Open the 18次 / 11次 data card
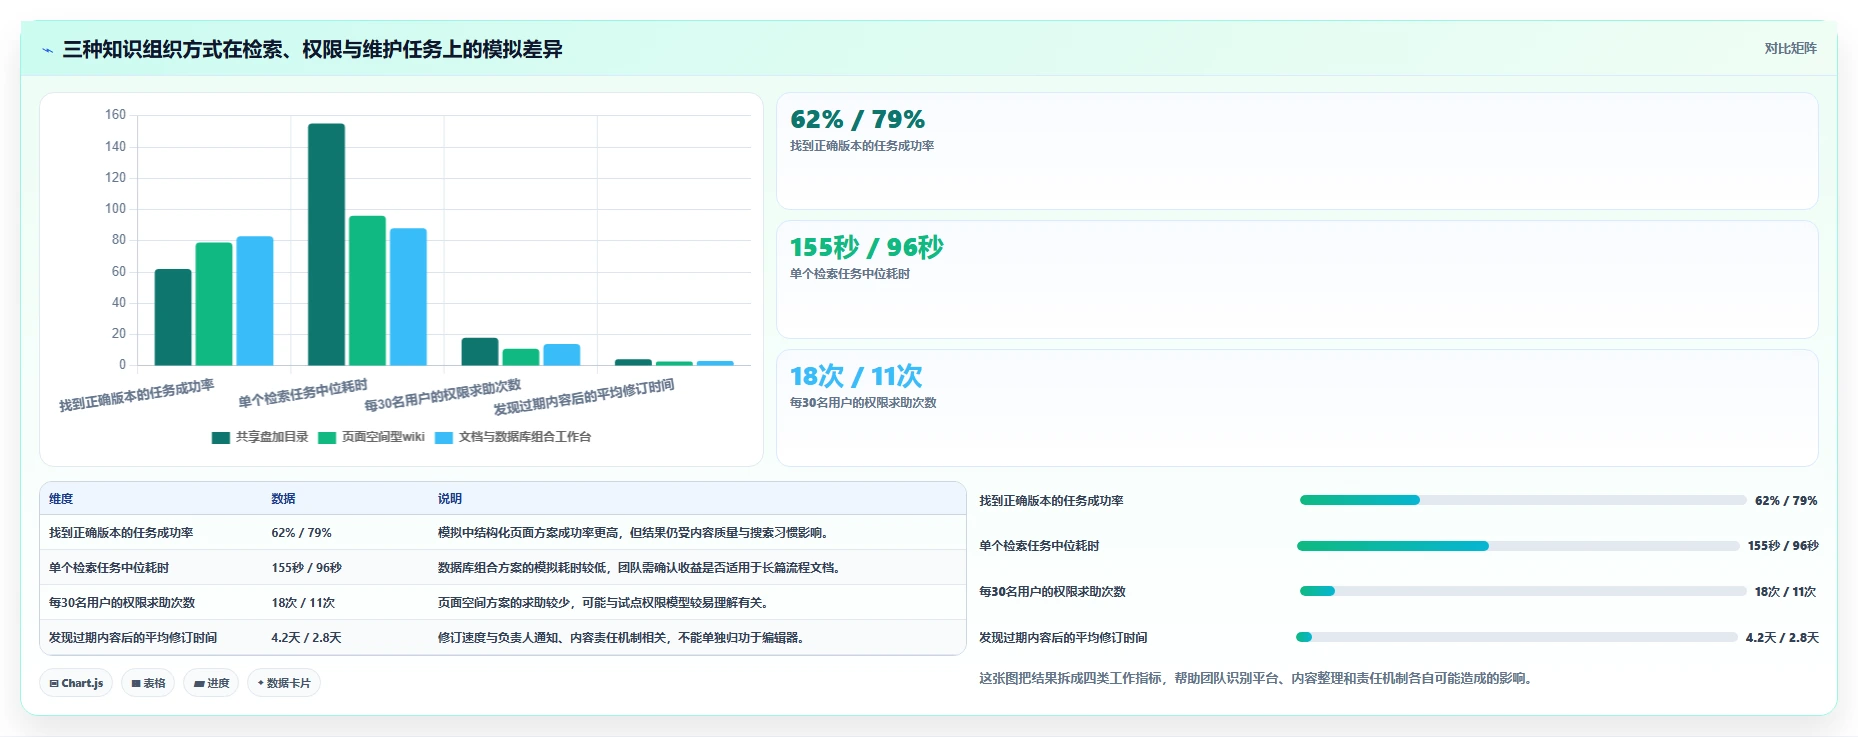The height and width of the screenshot is (737, 1858). pyautogui.click(x=1297, y=407)
